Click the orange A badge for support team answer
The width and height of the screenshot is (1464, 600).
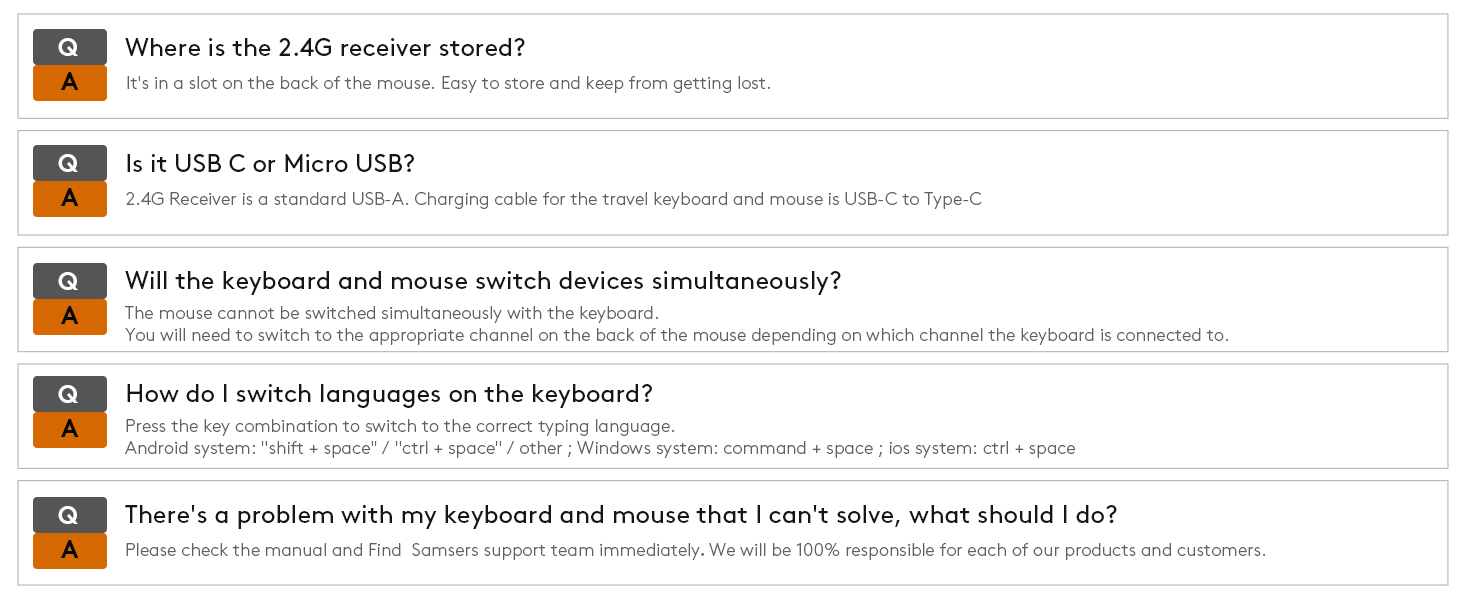pyautogui.click(x=69, y=550)
